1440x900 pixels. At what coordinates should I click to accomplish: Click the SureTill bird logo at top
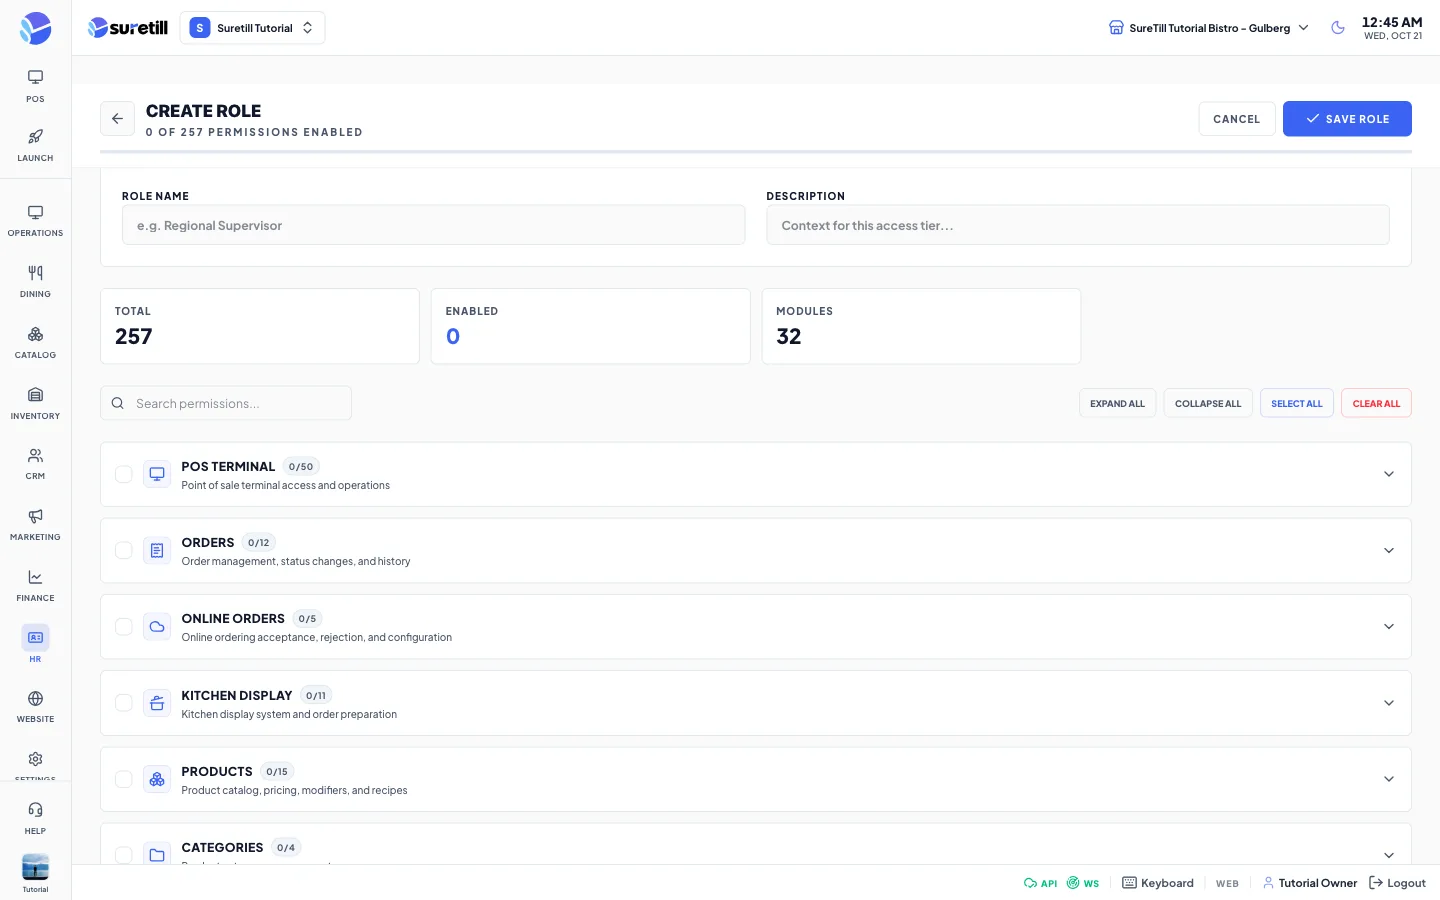pyautogui.click(x=35, y=28)
